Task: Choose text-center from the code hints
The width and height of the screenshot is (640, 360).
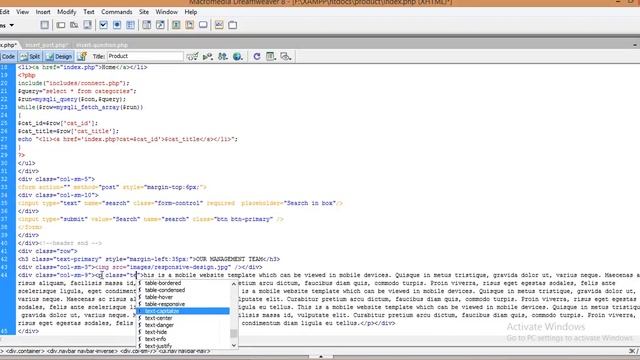Action: [183, 318]
